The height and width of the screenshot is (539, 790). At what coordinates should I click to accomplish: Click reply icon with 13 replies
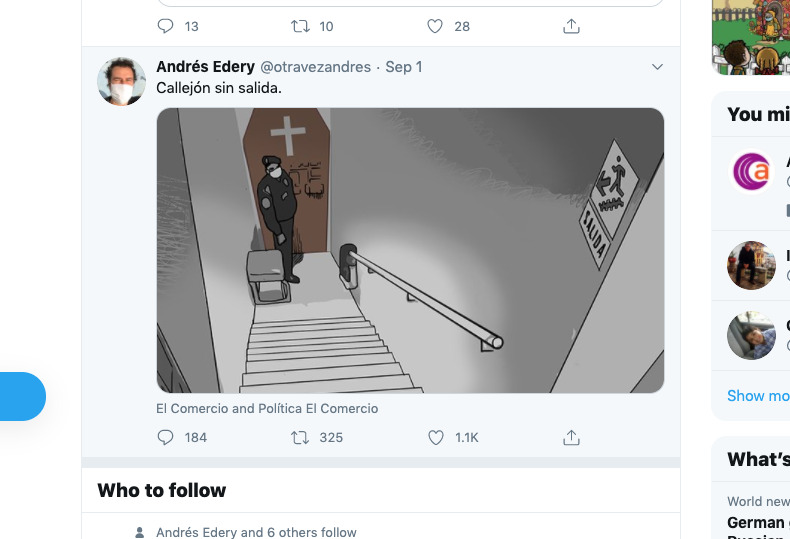point(166,26)
